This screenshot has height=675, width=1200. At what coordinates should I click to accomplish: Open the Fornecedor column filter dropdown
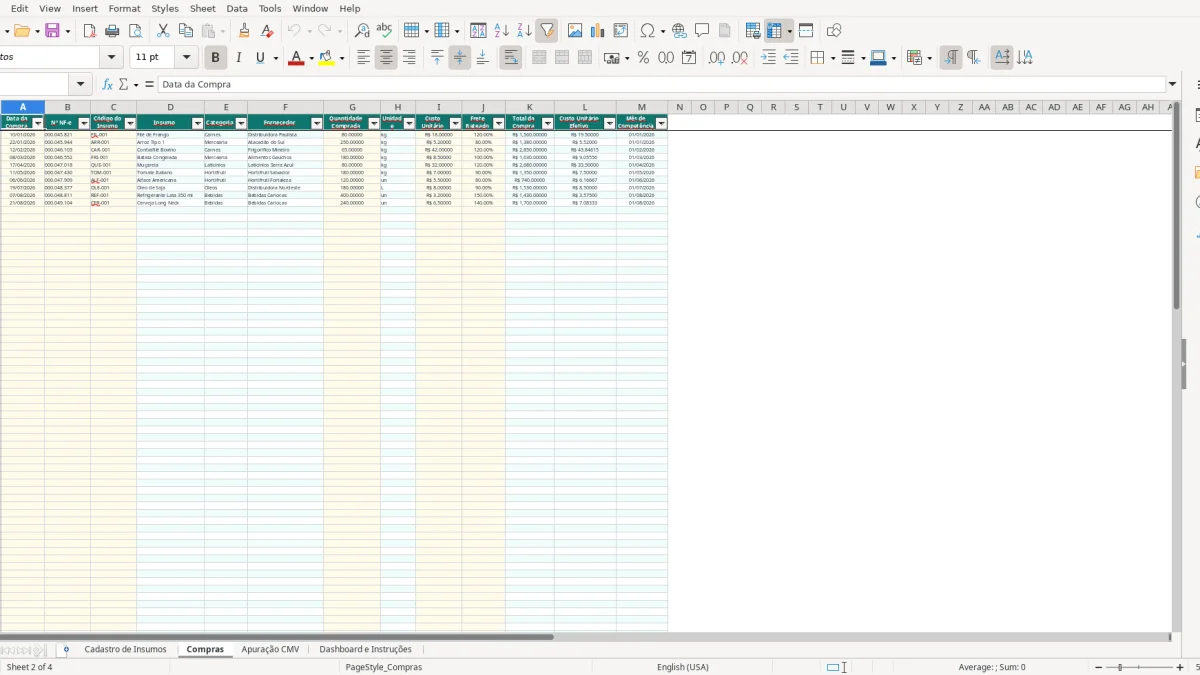(317, 124)
